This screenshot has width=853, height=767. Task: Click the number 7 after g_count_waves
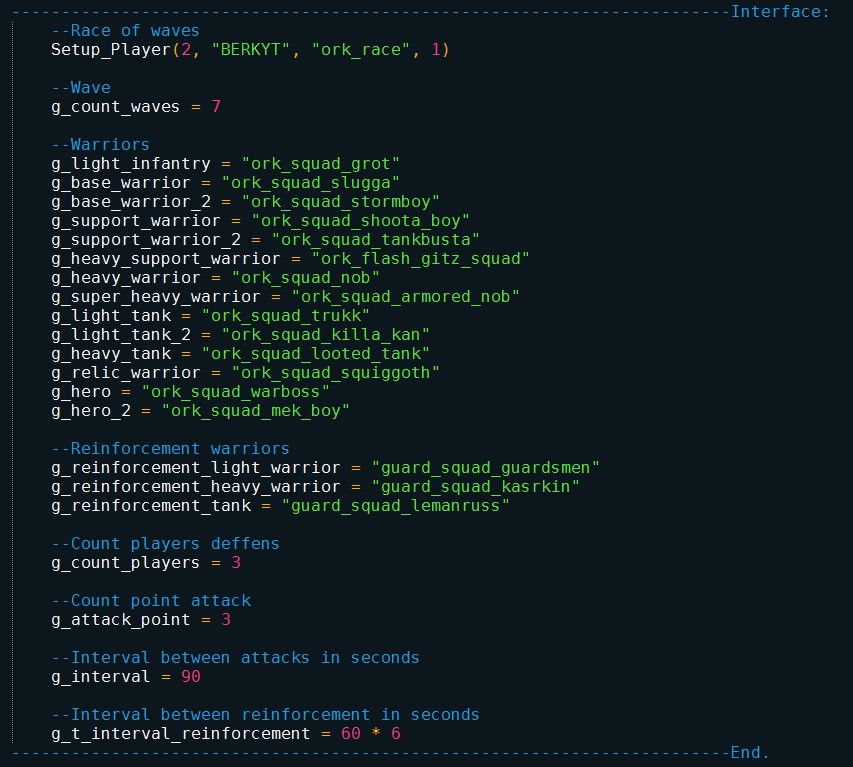[216, 107]
